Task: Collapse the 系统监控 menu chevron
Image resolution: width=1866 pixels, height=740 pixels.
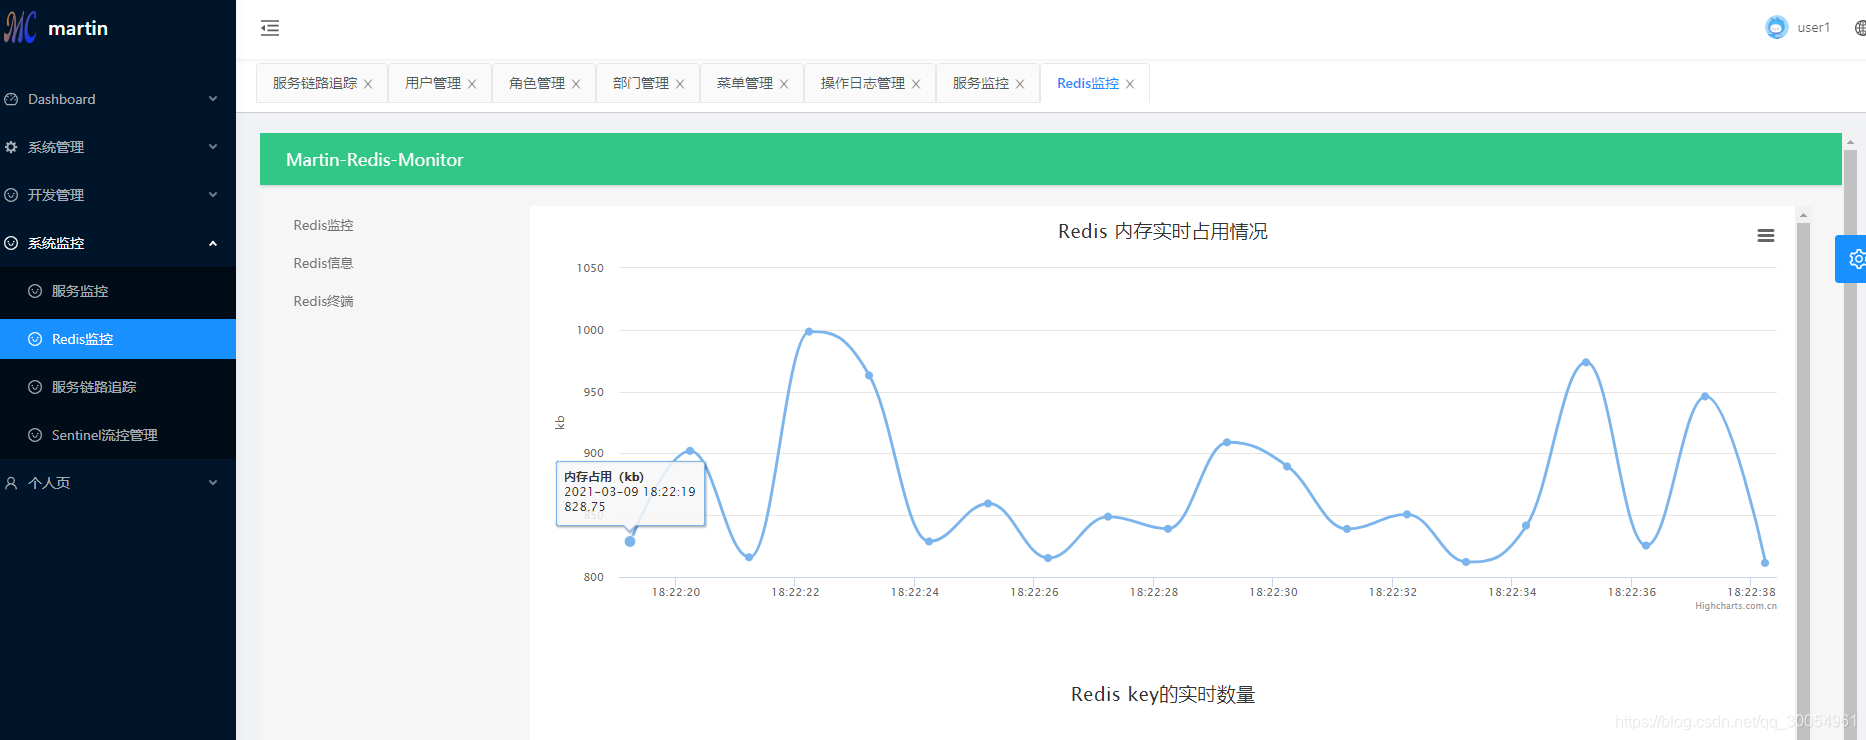Action: pos(213,243)
